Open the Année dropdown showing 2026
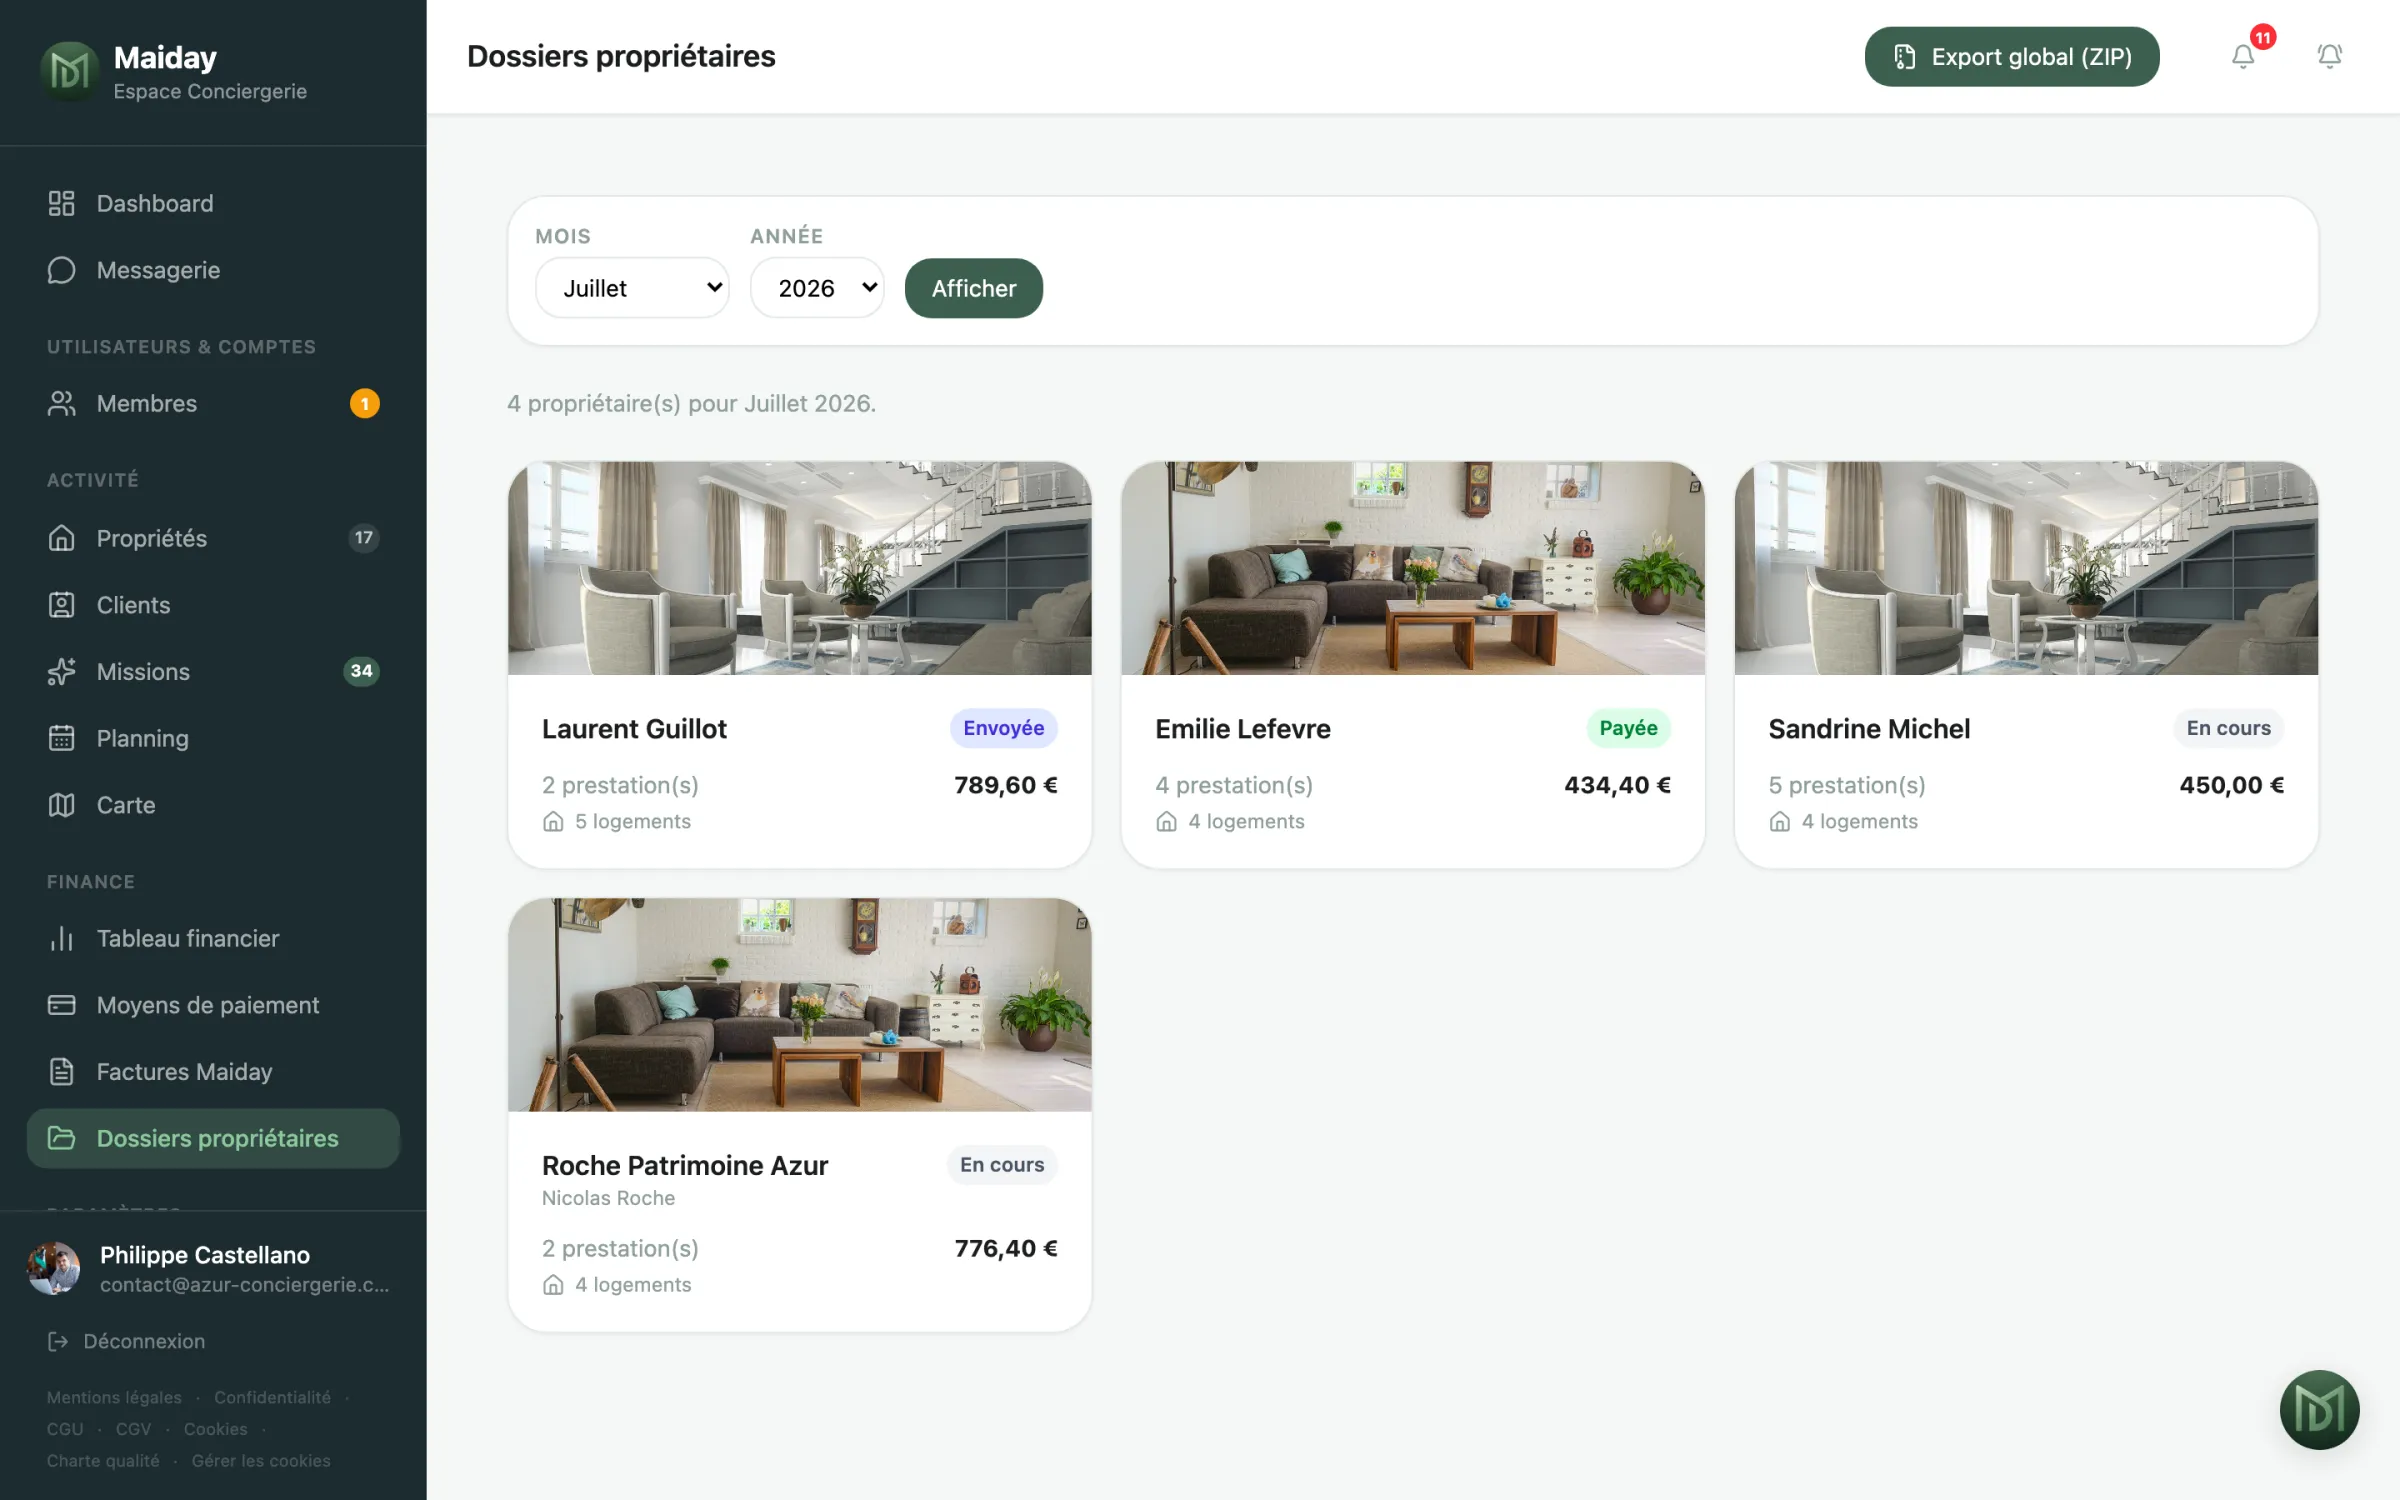Screen dimensions: 2400x1500 point(817,288)
